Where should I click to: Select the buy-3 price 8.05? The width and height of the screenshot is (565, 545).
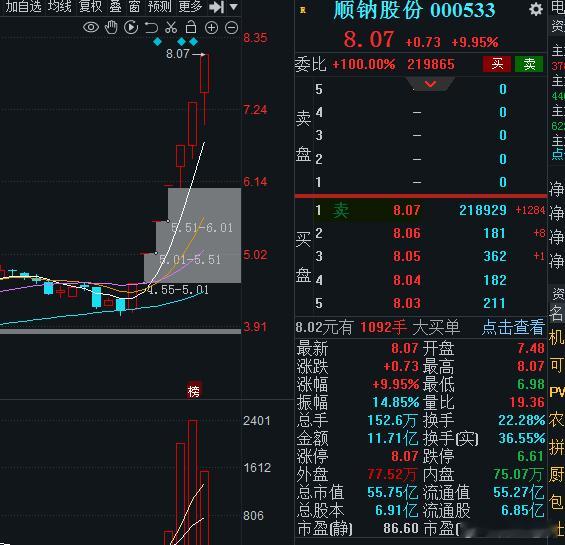coord(406,256)
